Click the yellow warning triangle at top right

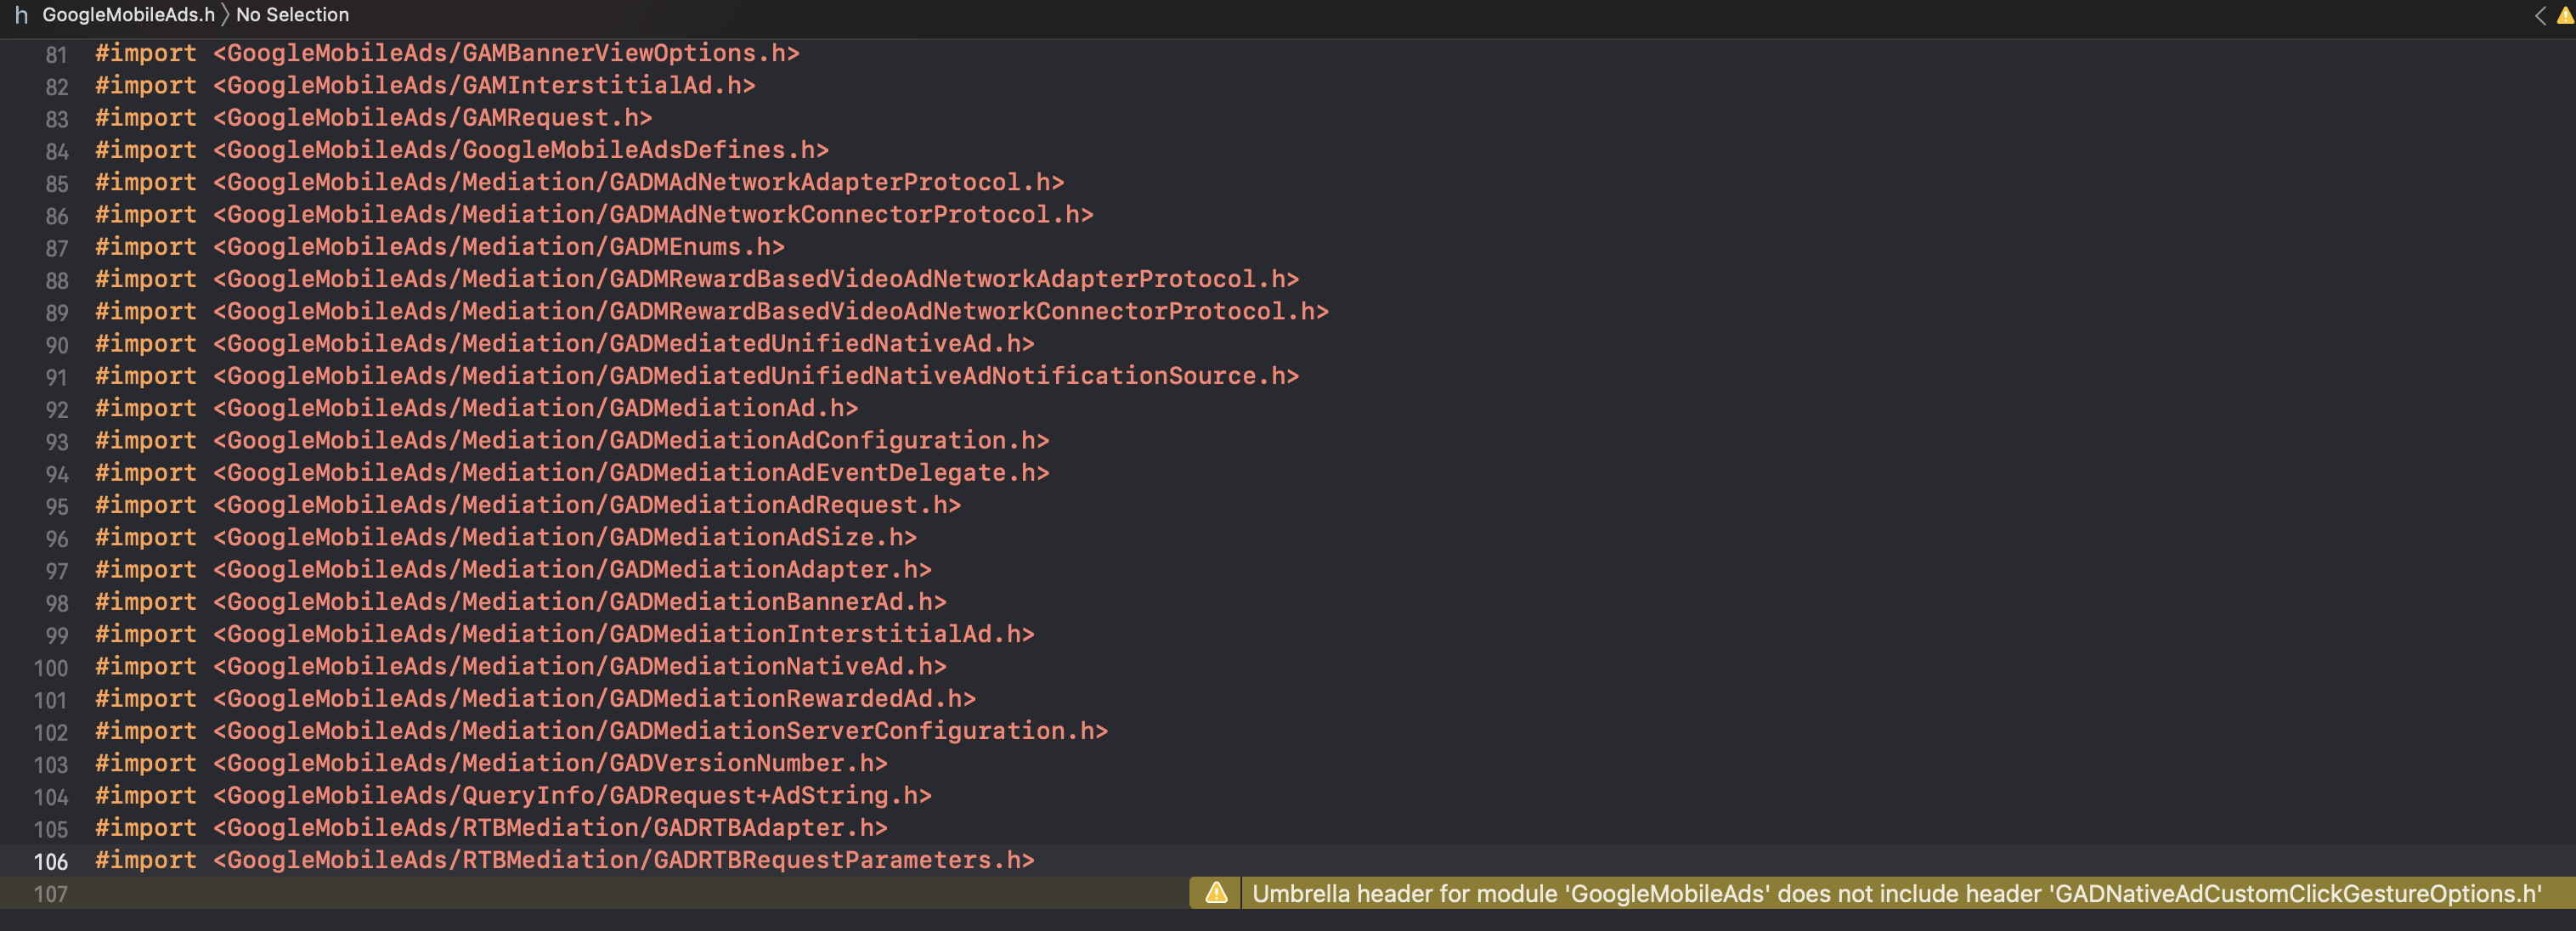pyautogui.click(x=2562, y=15)
